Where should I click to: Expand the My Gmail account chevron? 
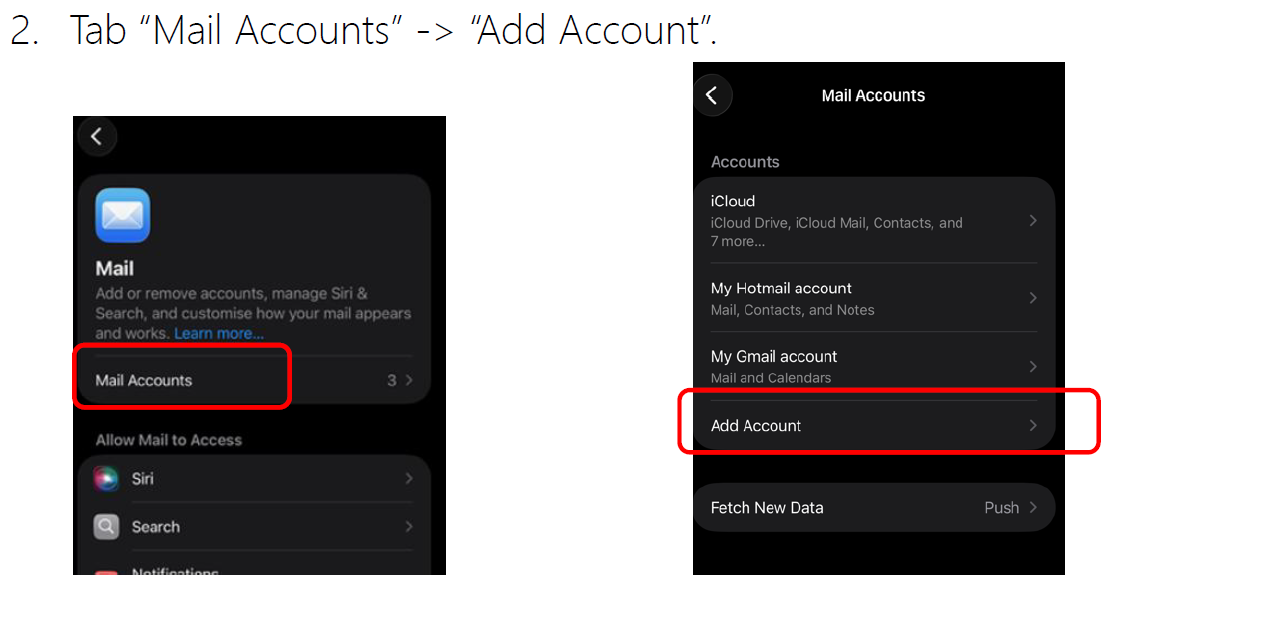[1033, 366]
